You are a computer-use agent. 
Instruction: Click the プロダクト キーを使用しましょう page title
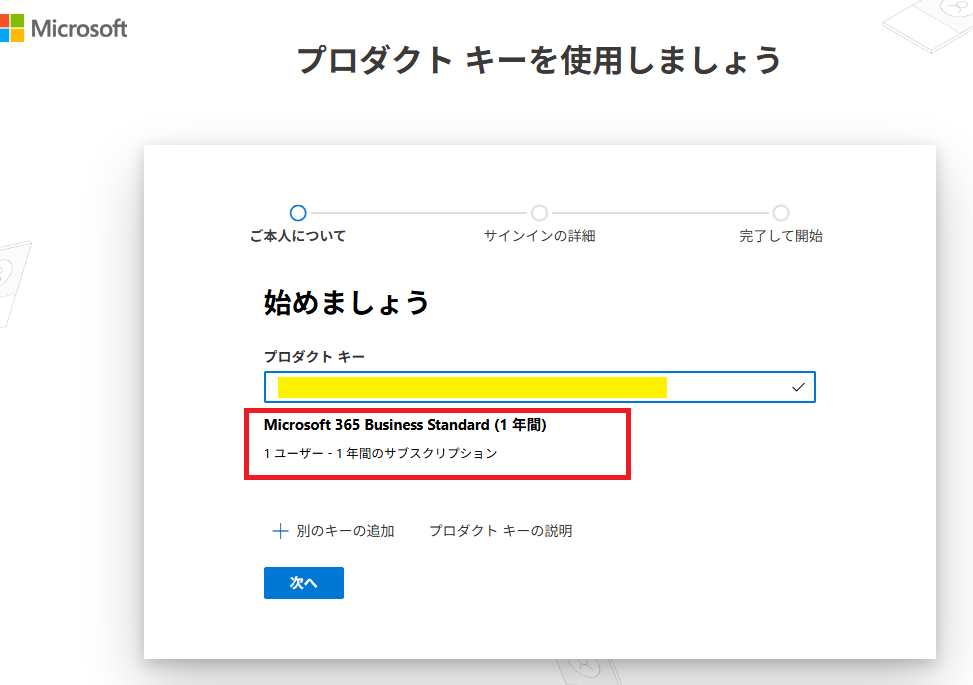(x=539, y=60)
